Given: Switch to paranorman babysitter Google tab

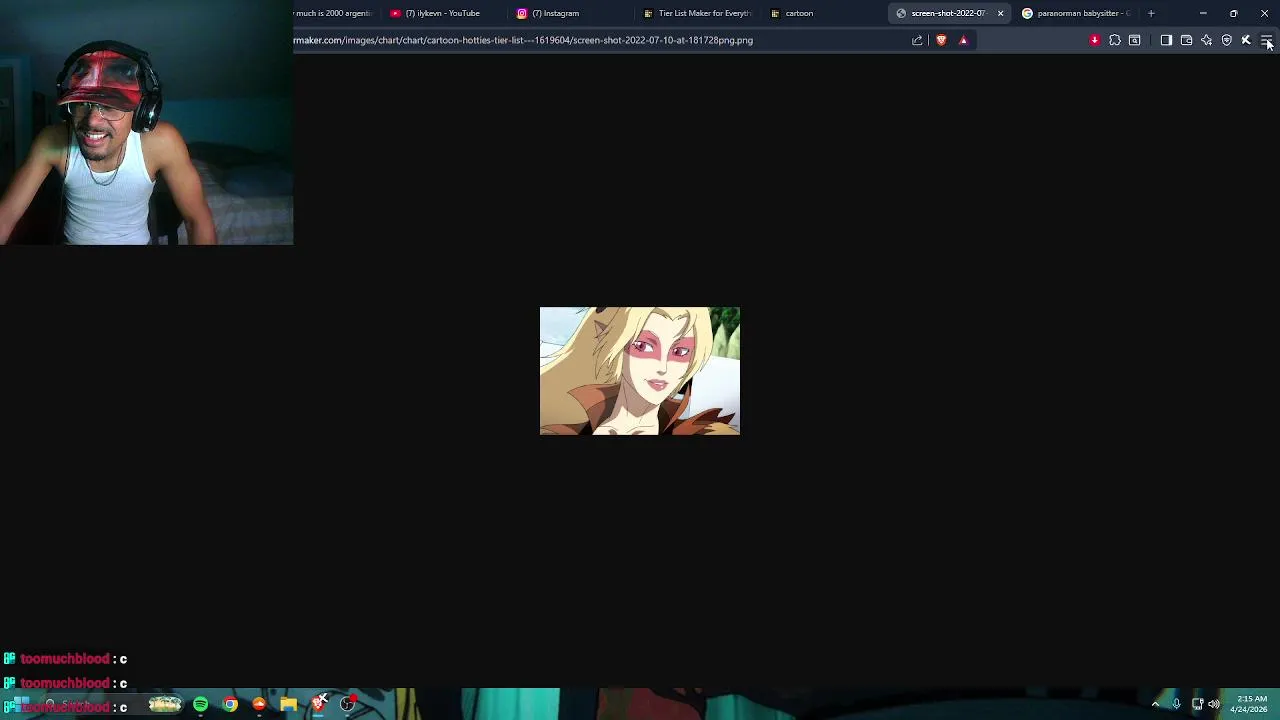Looking at the screenshot, I should point(1077,13).
